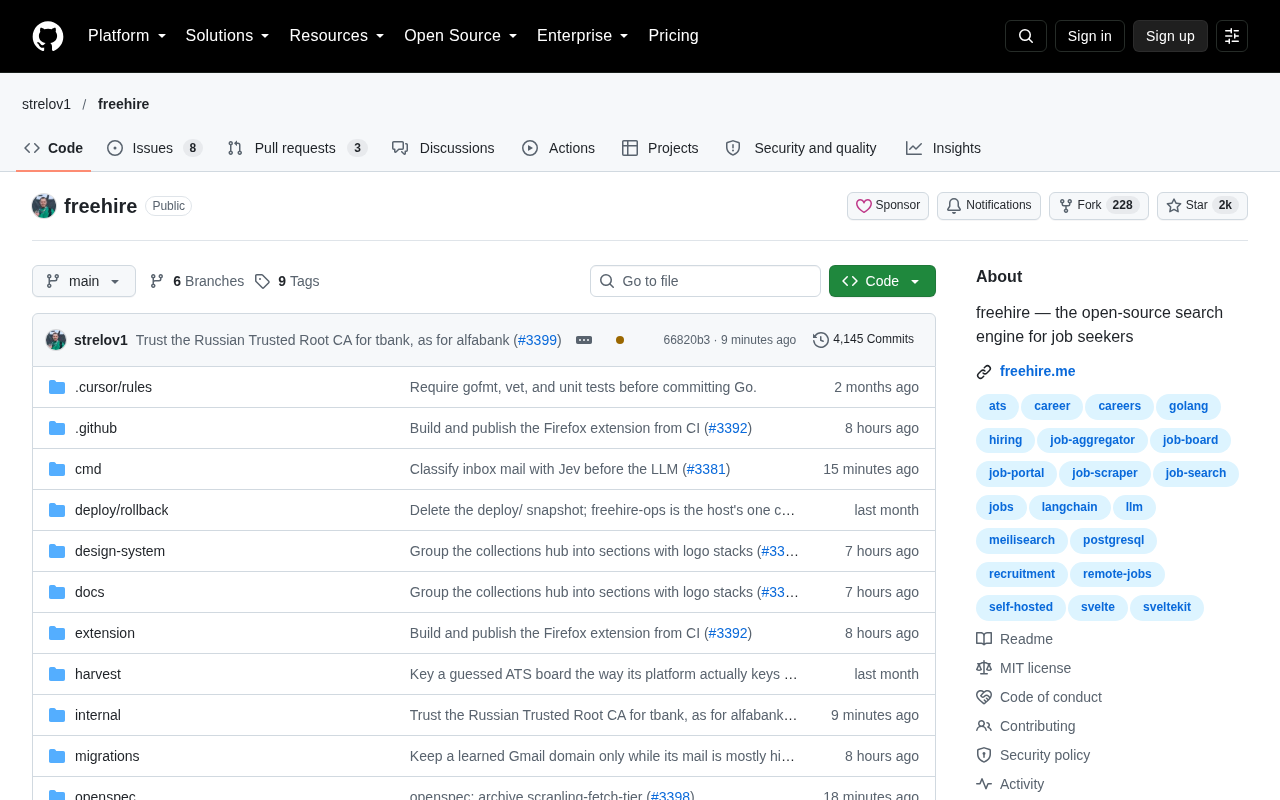Open the 4,145 Commits history link
This screenshot has width=1280, height=800.
[x=863, y=340]
